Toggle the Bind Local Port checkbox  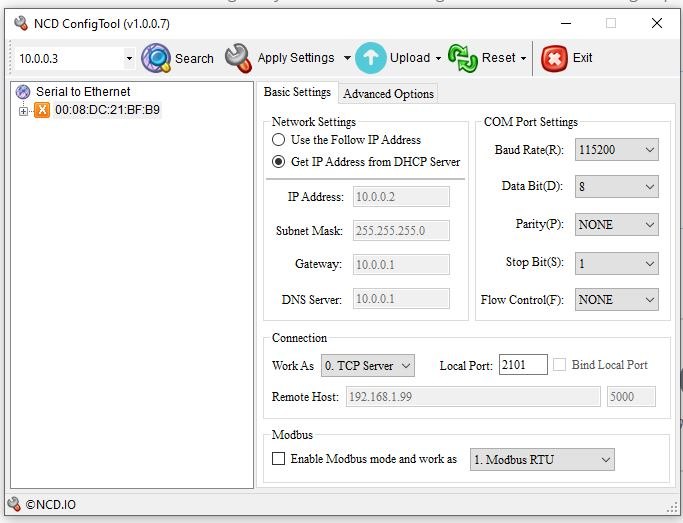(x=559, y=364)
